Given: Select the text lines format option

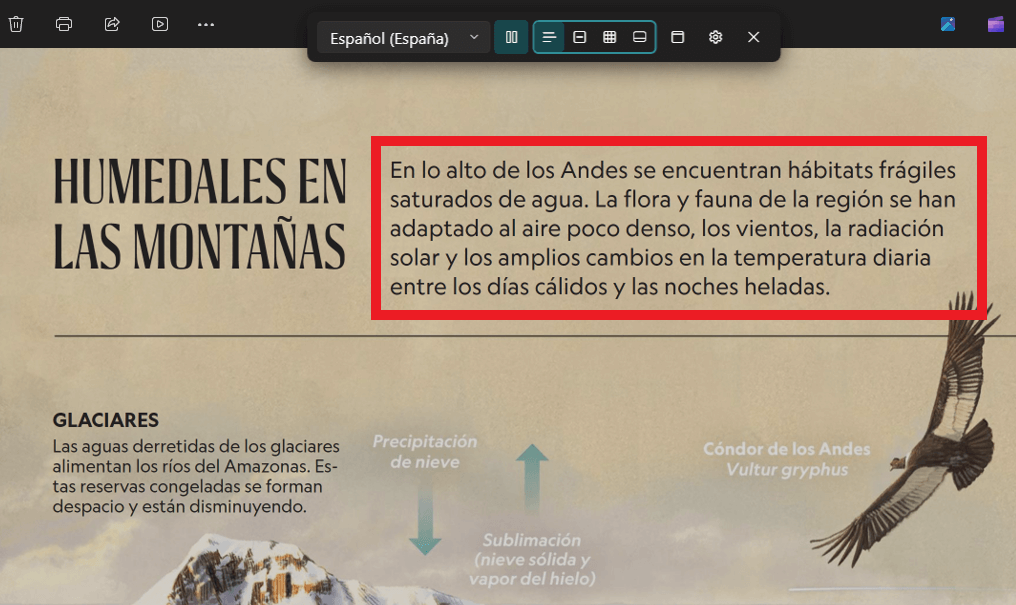Looking at the screenshot, I should point(549,37).
